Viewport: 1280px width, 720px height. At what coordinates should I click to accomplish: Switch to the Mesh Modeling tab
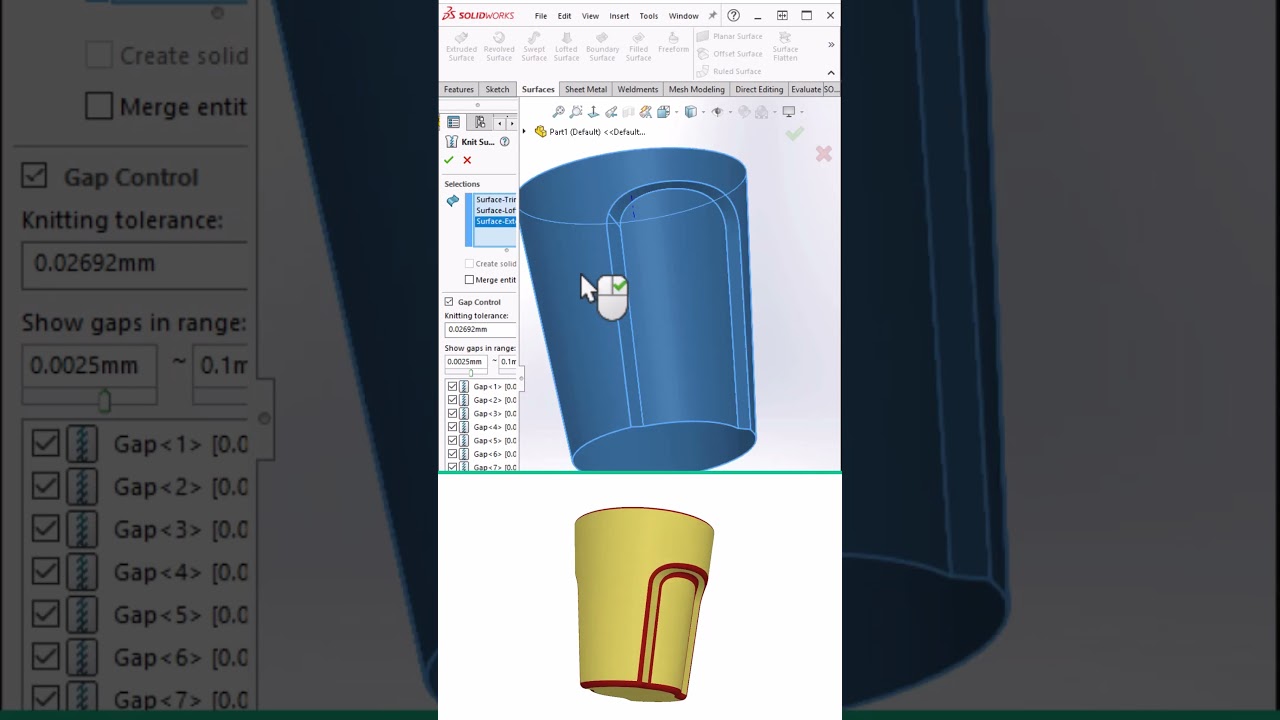(697, 89)
